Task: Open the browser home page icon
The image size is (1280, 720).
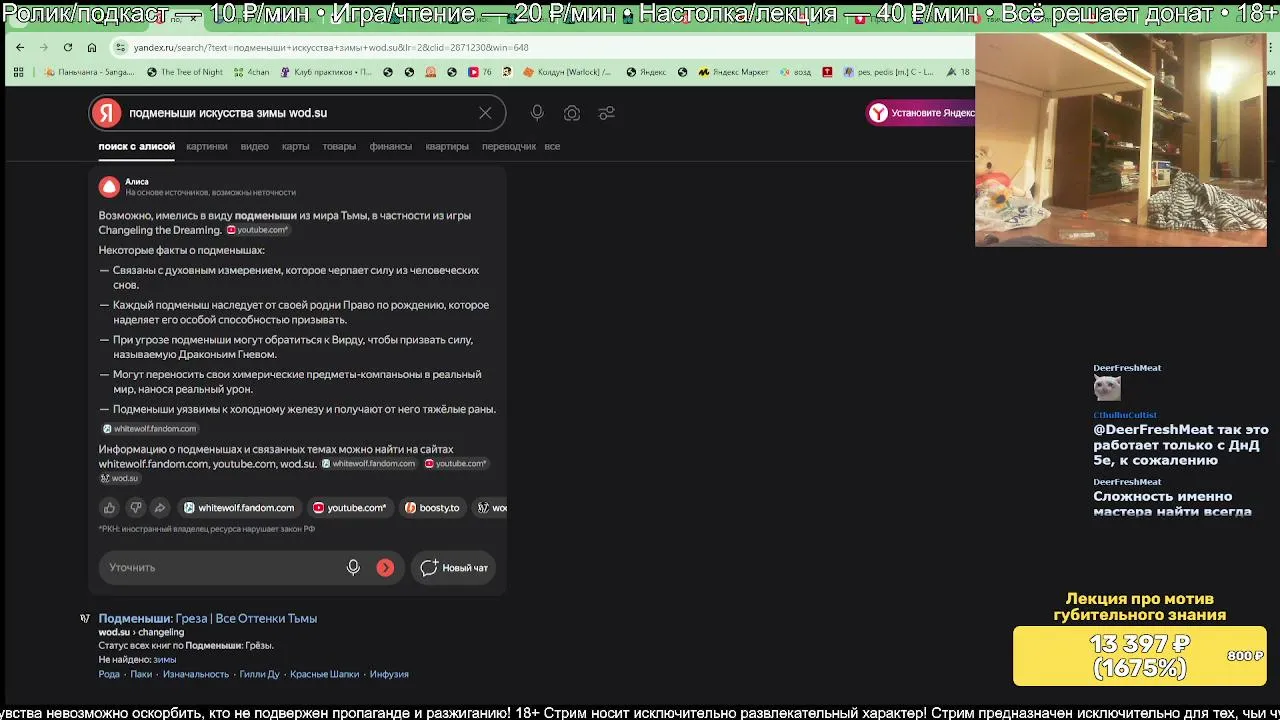Action: pyautogui.click(x=92, y=47)
